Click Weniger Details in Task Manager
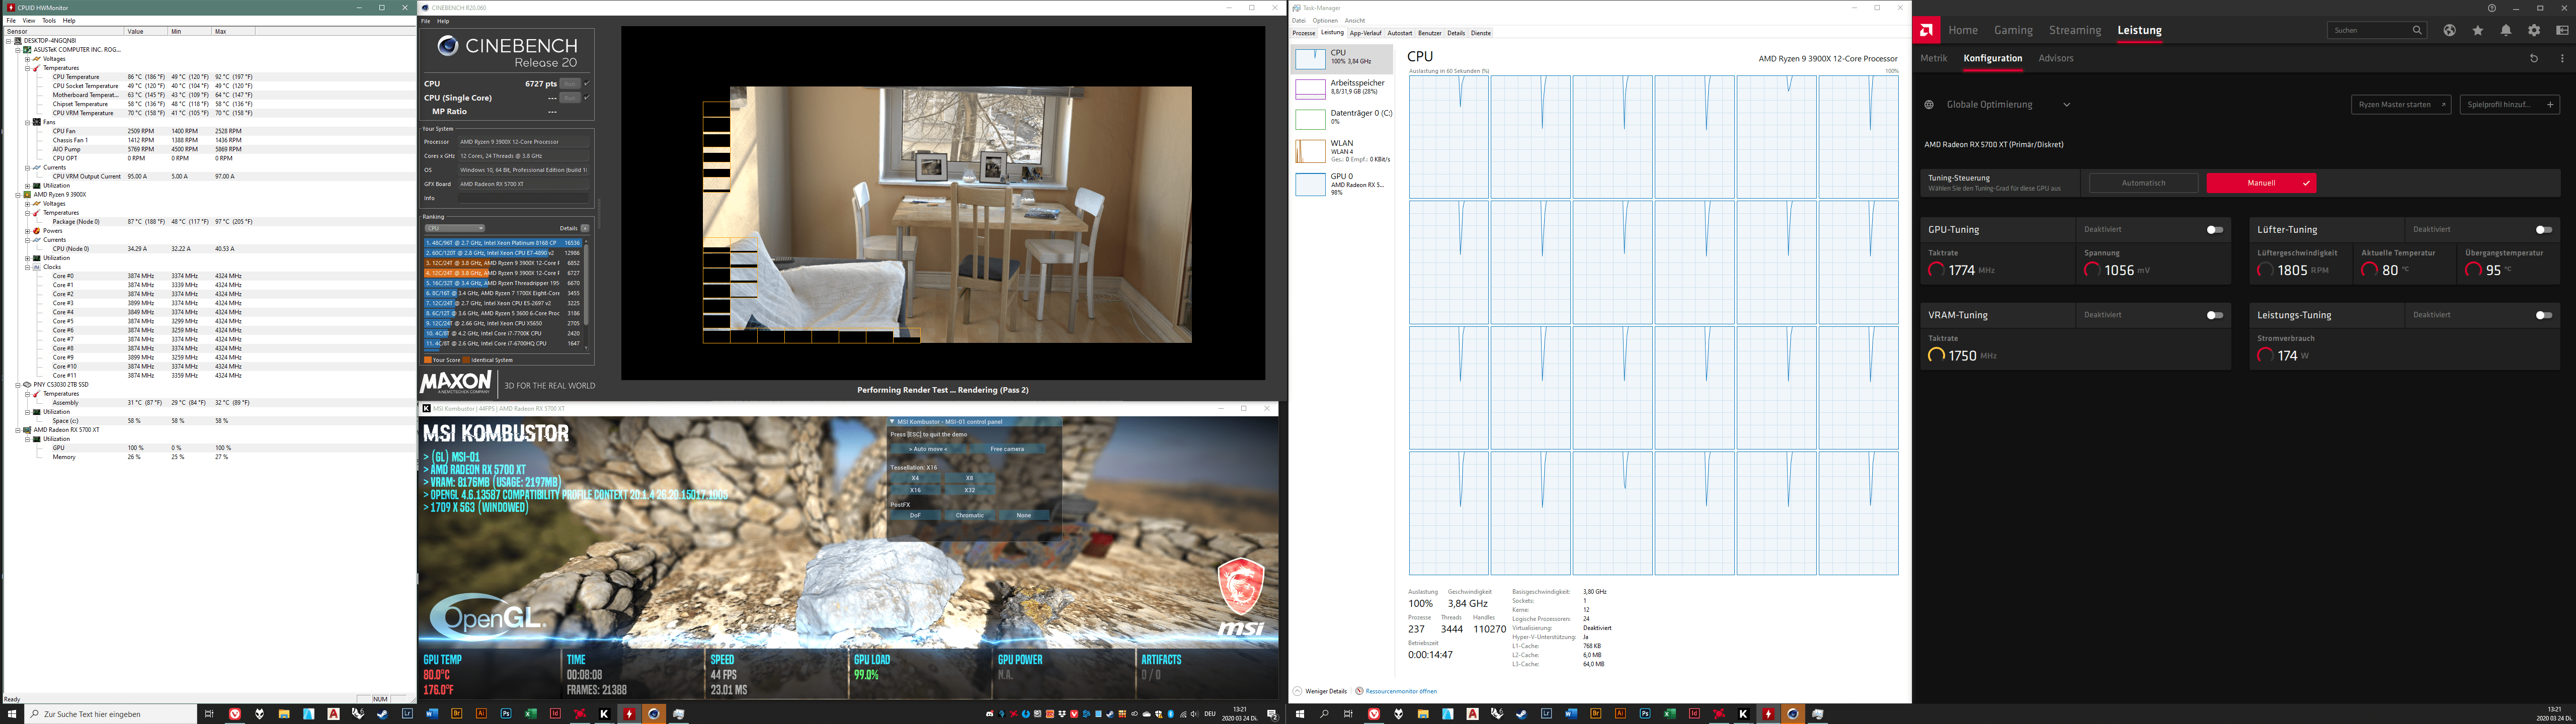The height and width of the screenshot is (724, 2576). (x=1320, y=691)
